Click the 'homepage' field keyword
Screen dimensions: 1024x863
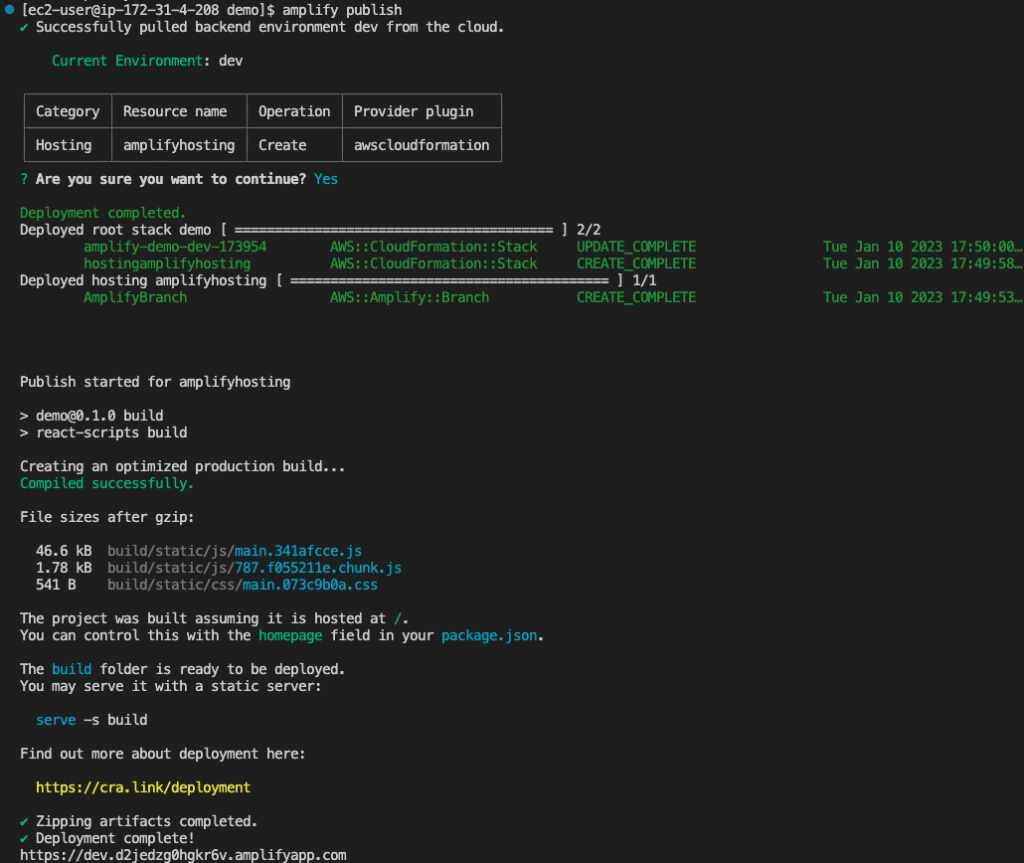(x=290, y=636)
